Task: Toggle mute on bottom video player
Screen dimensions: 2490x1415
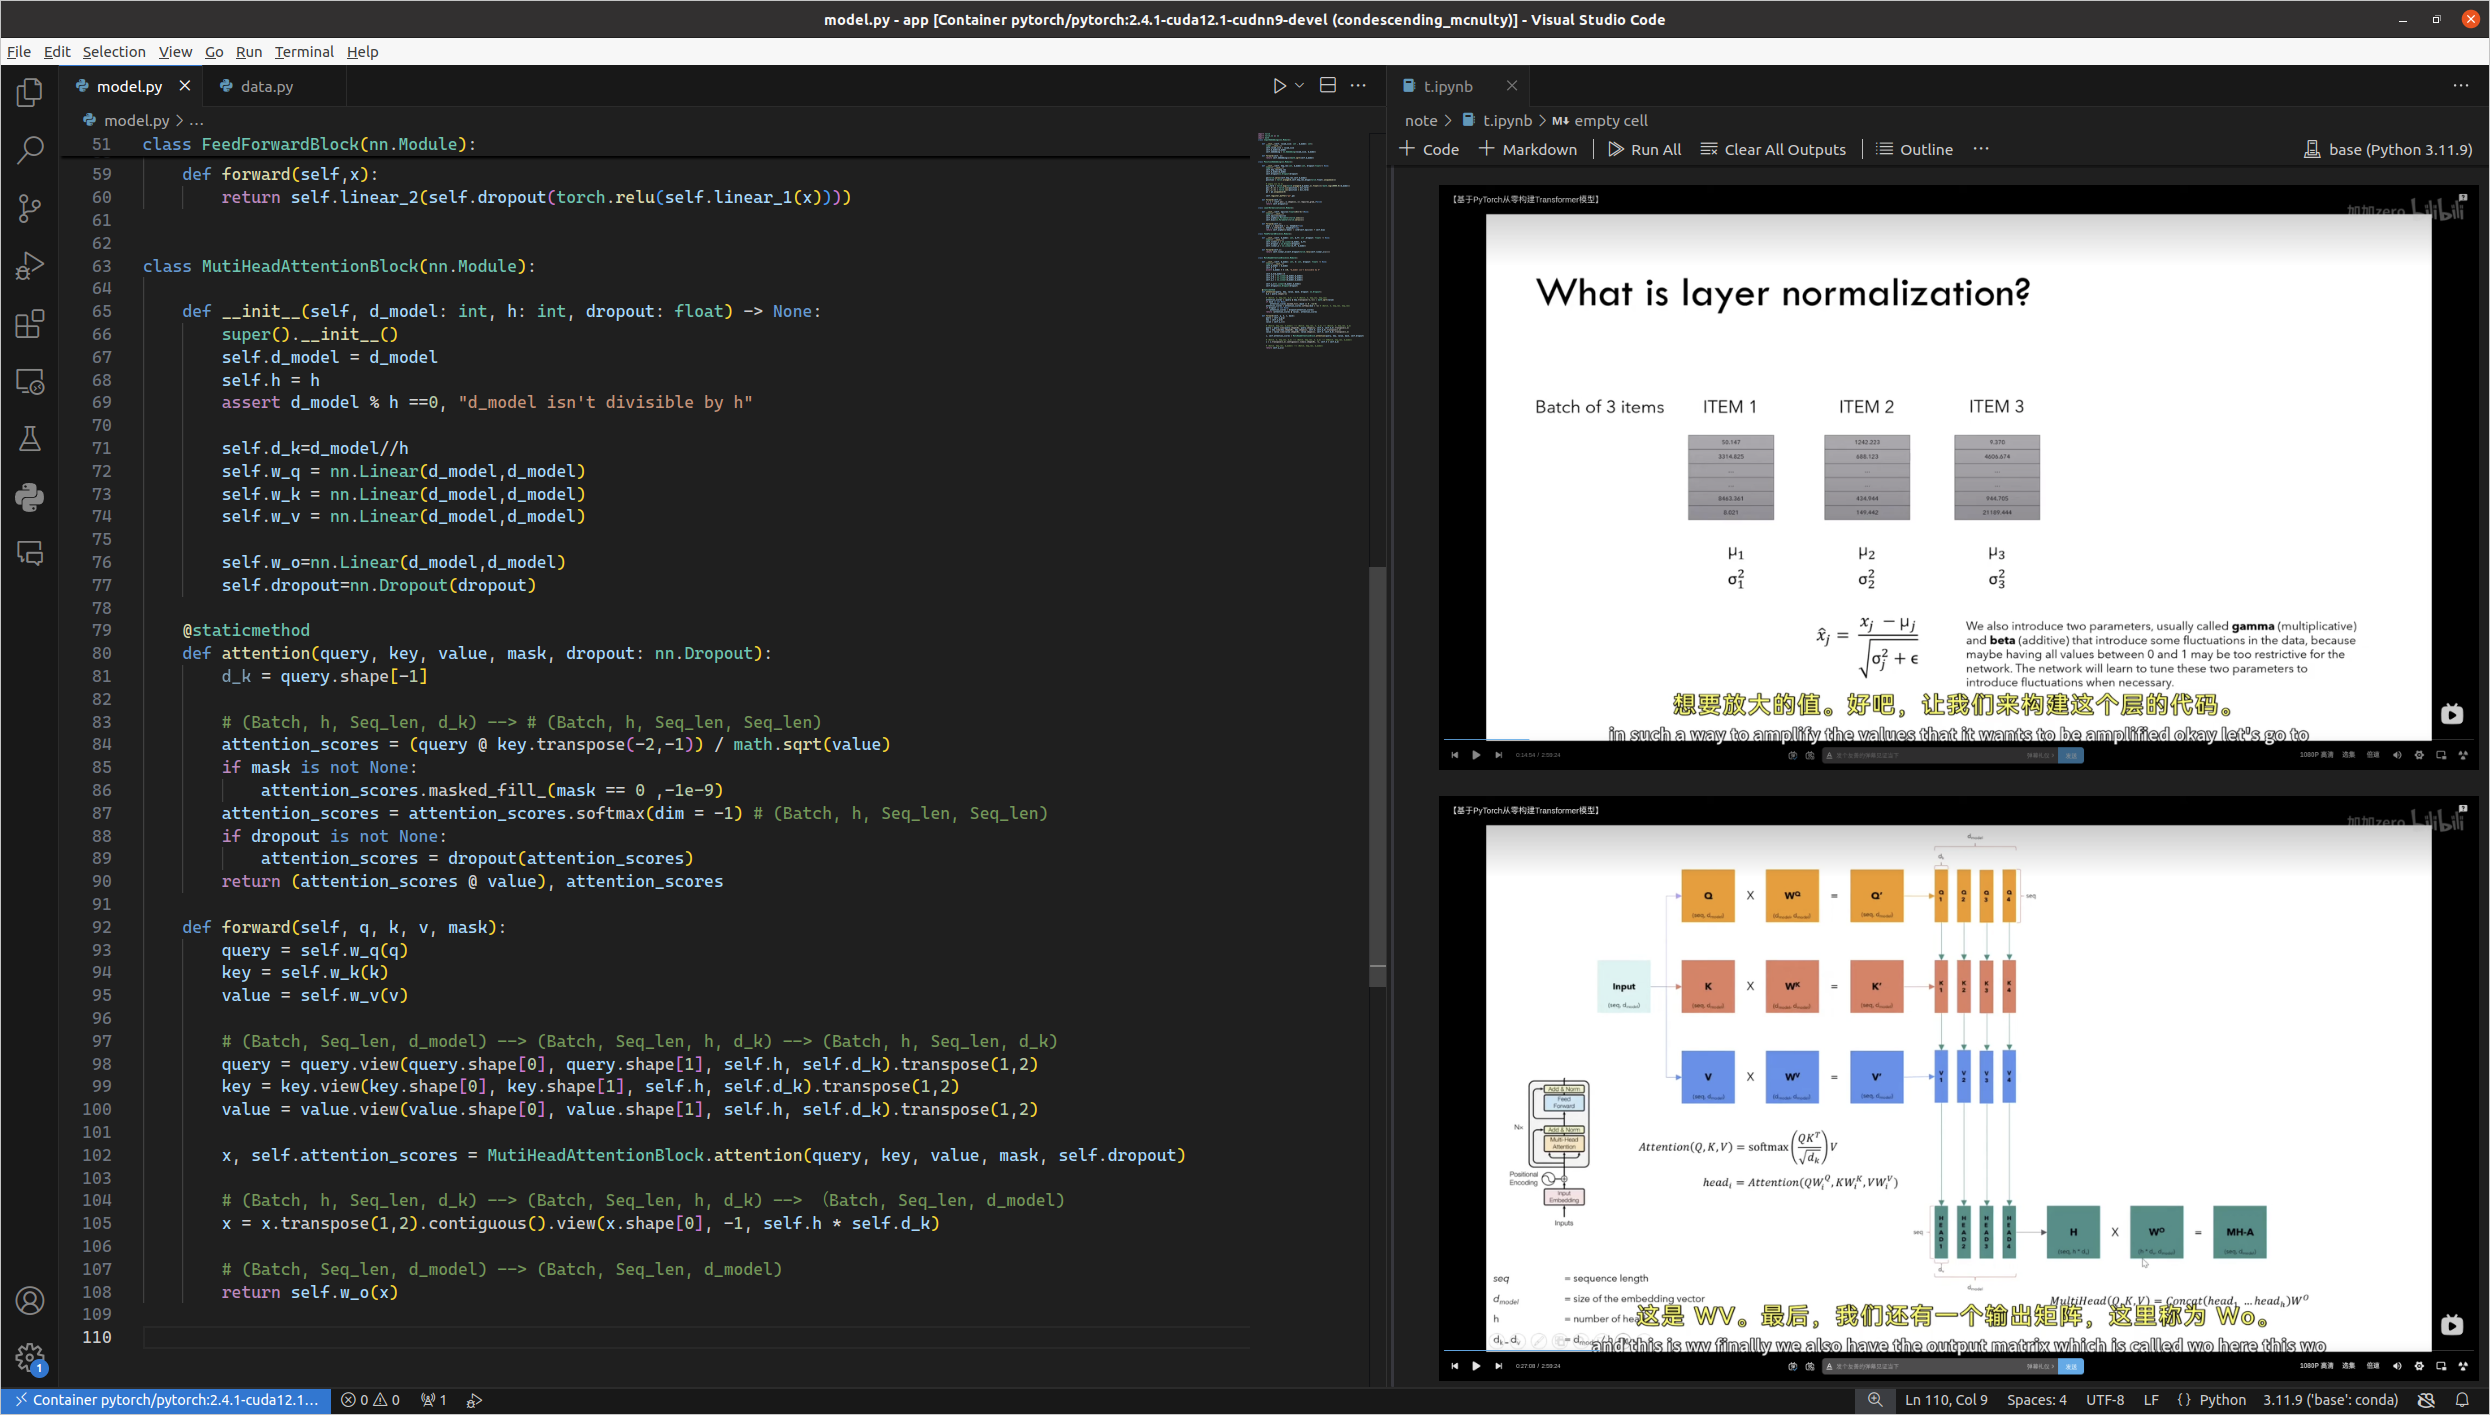Action: click(x=2397, y=1366)
